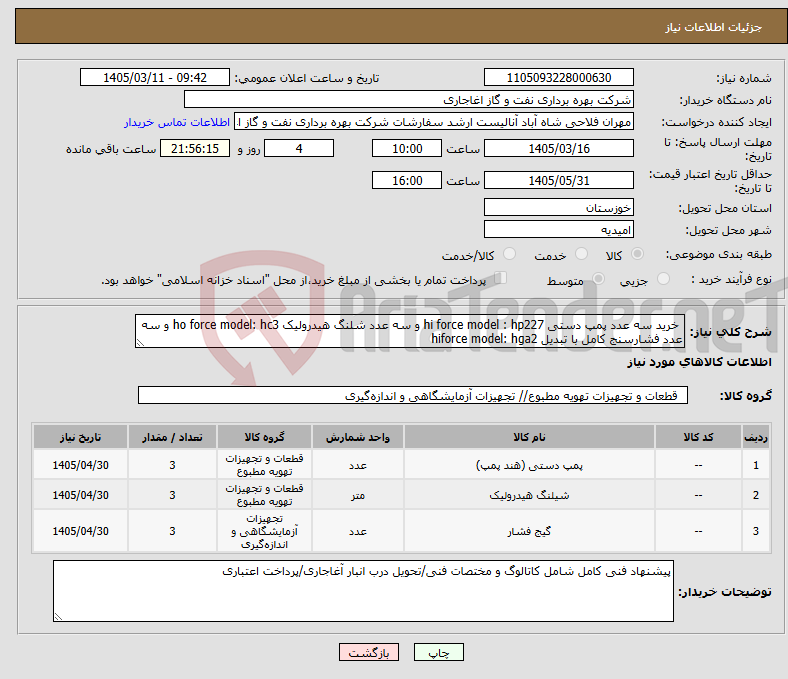Click the شرح کلی نیاز description textarea
Image resolution: width=788 pixels, height=679 pixels.
pos(410,331)
